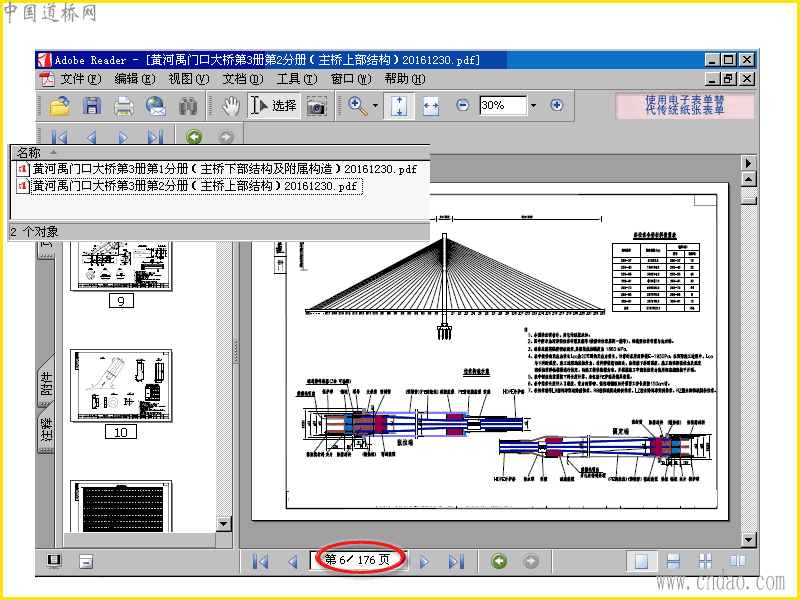
Task: Click status bar green Previous View button
Action: [499, 561]
